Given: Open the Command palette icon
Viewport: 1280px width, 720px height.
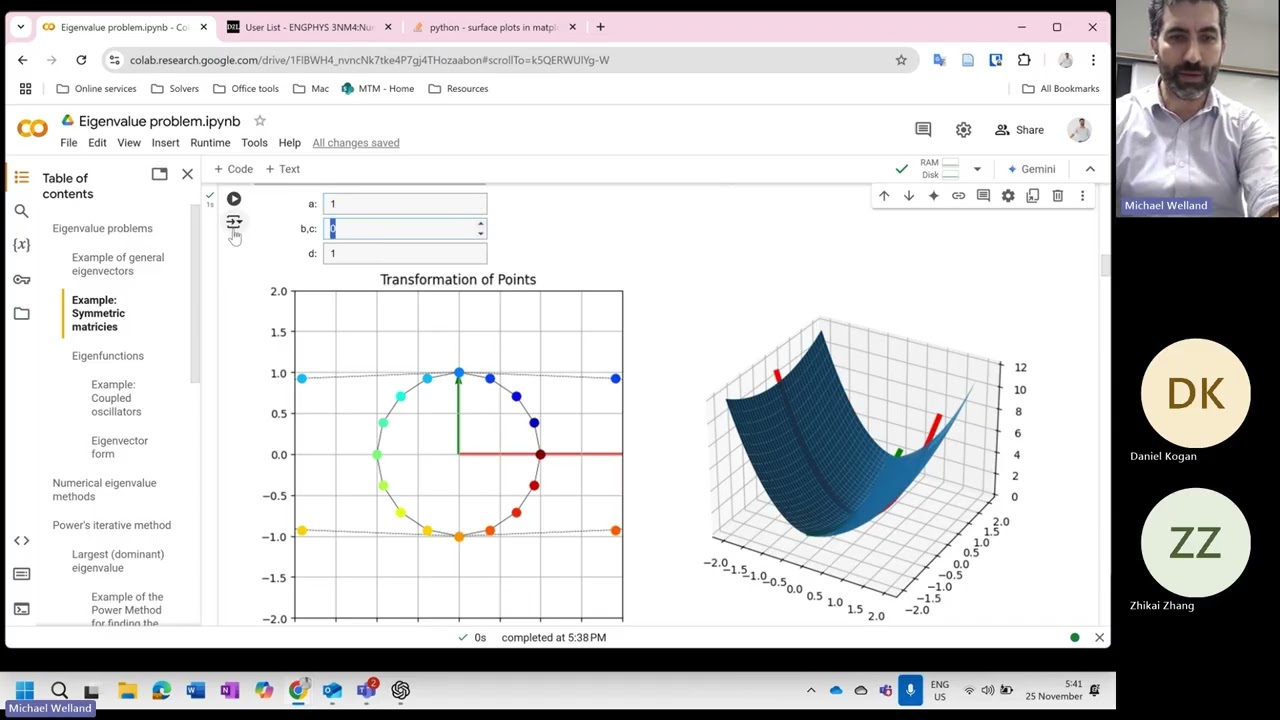Looking at the screenshot, I should tap(21, 574).
